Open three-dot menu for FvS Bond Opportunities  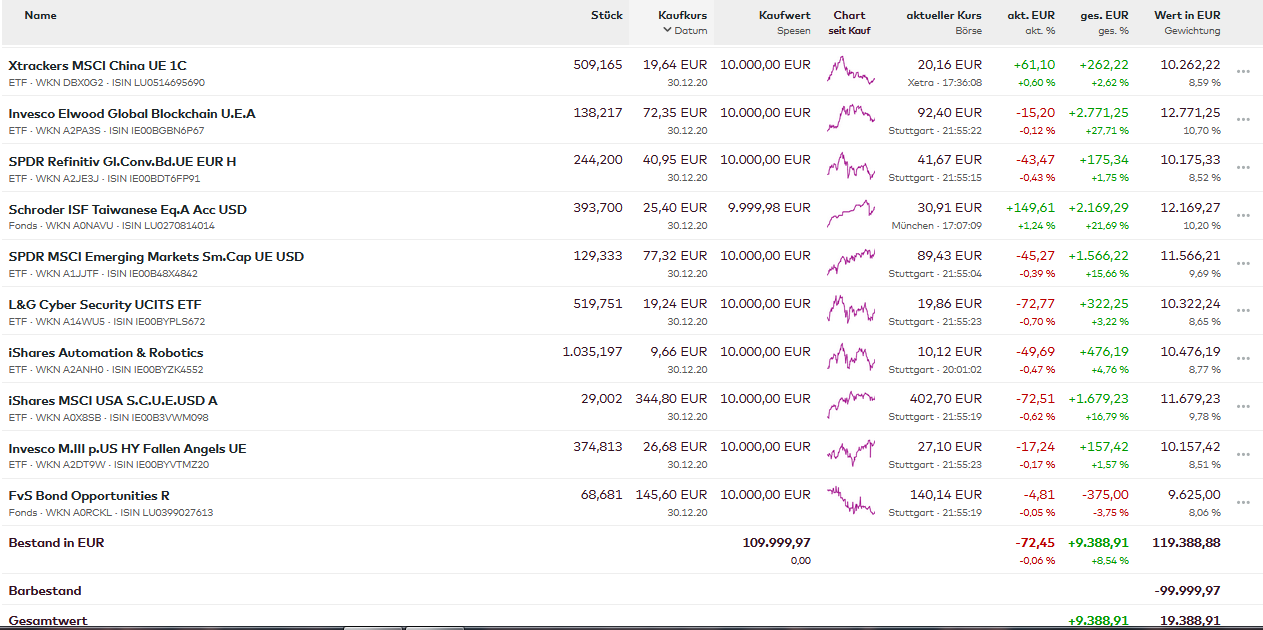pos(1243,502)
